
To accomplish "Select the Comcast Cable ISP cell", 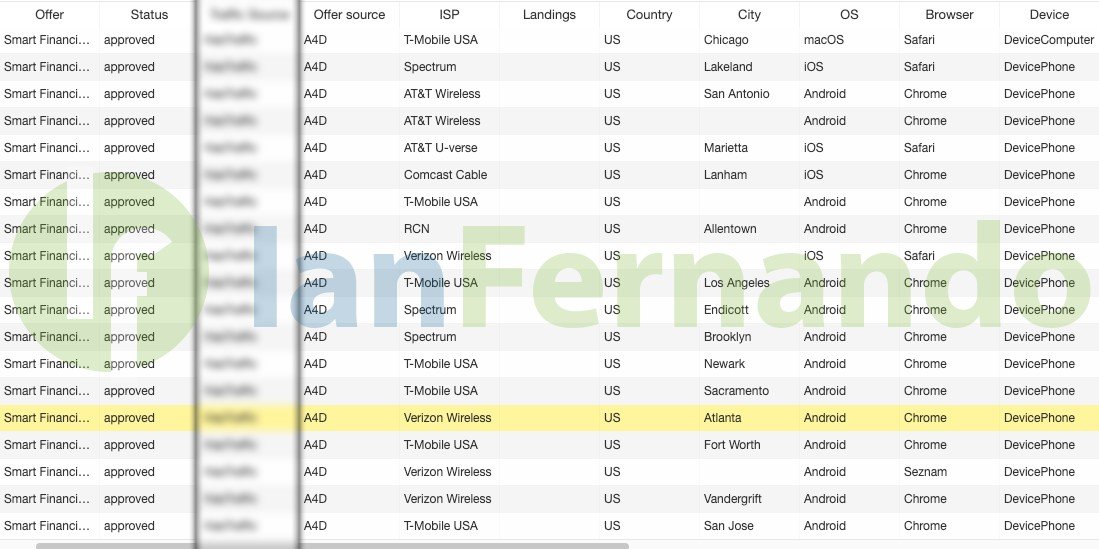I will coord(445,175).
